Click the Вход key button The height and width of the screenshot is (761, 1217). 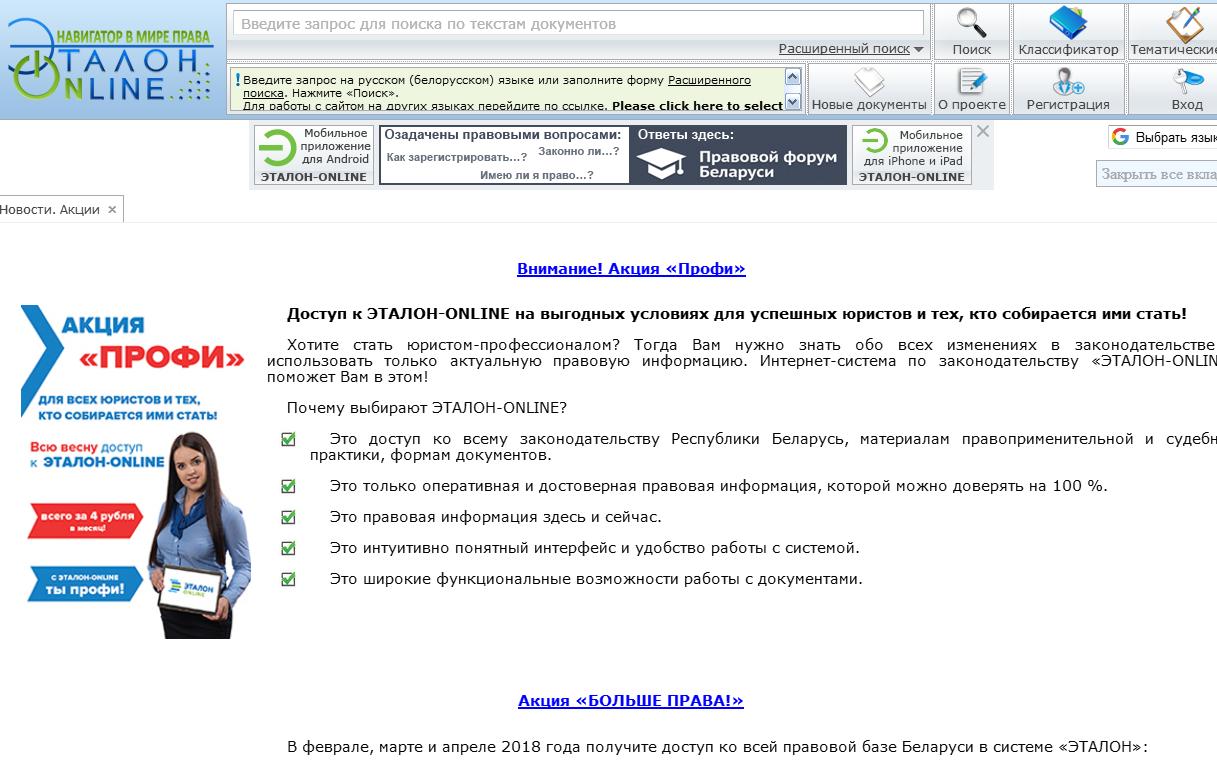pos(1173,89)
